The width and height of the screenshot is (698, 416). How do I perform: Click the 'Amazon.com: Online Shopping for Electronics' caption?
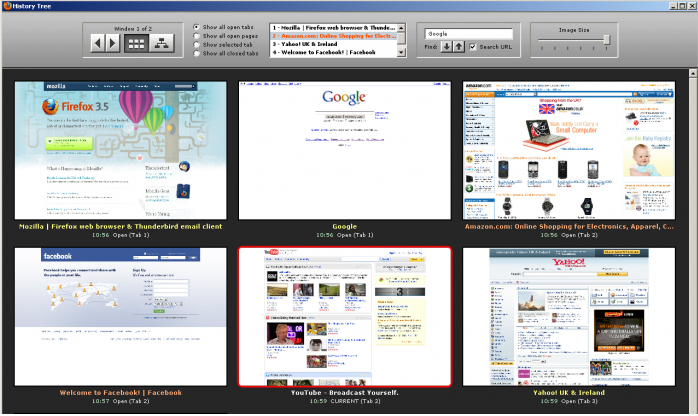[x=569, y=226]
